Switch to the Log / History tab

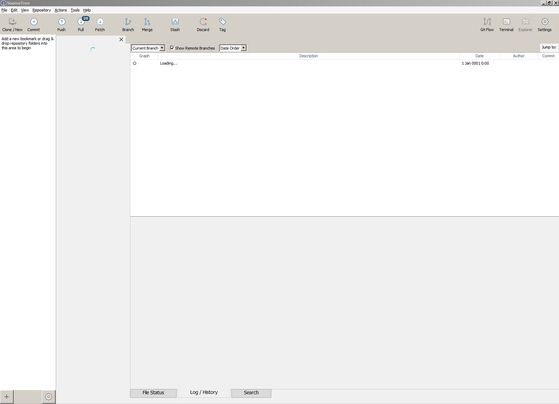(204, 392)
